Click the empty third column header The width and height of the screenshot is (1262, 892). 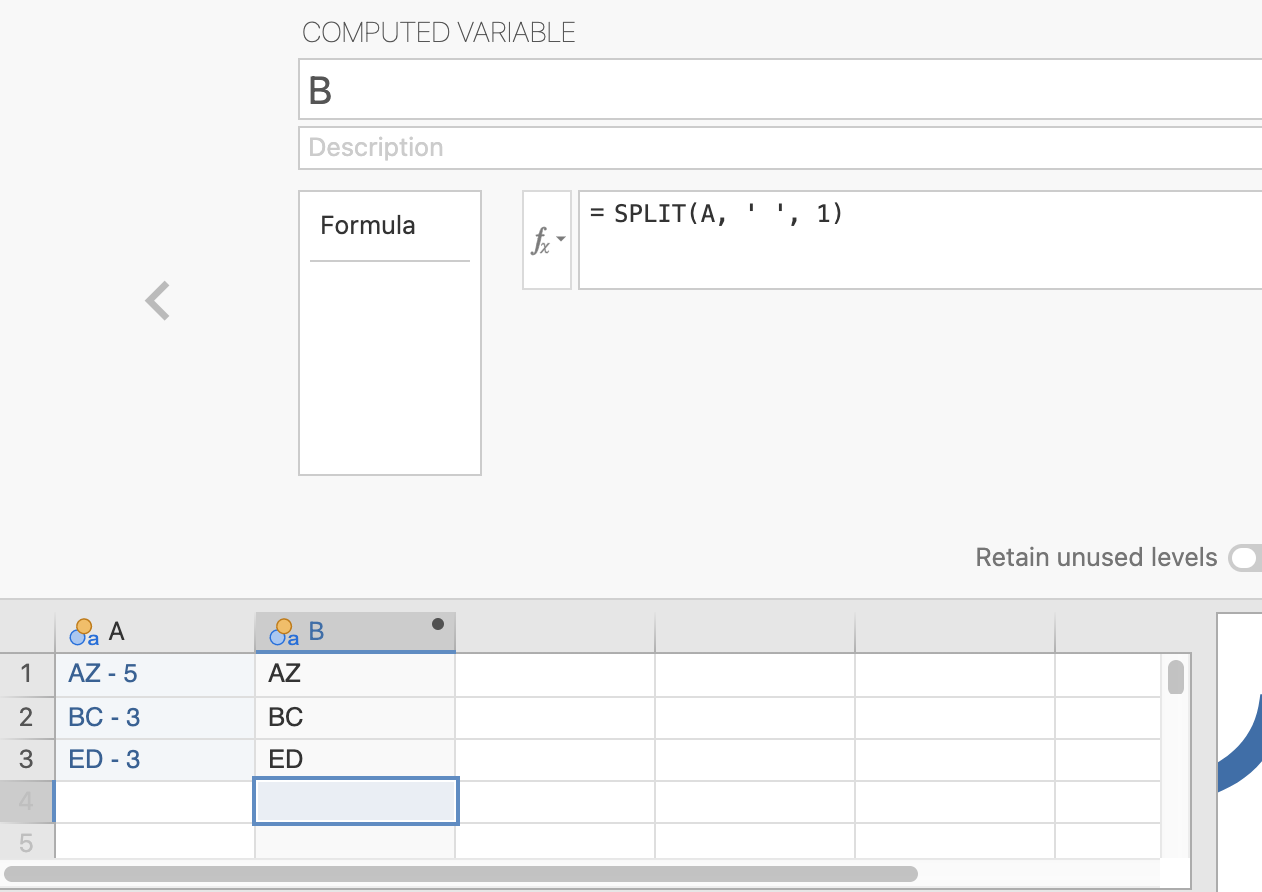(x=554, y=632)
